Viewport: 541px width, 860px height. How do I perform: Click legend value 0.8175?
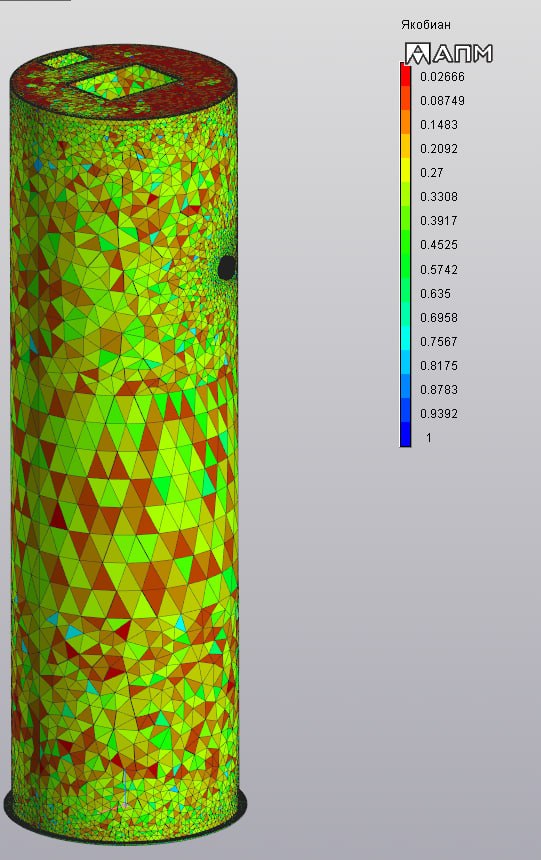[x=439, y=366]
